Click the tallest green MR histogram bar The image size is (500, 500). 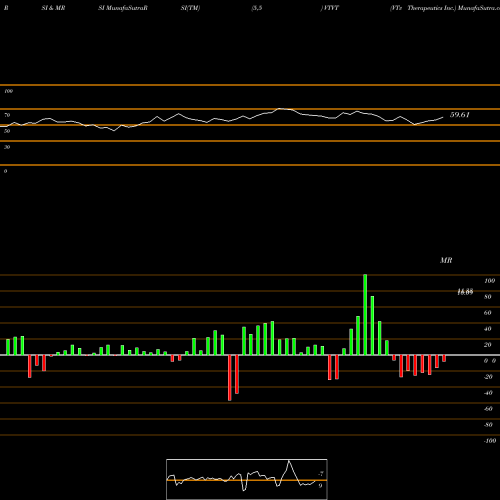pyautogui.click(x=365, y=315)
